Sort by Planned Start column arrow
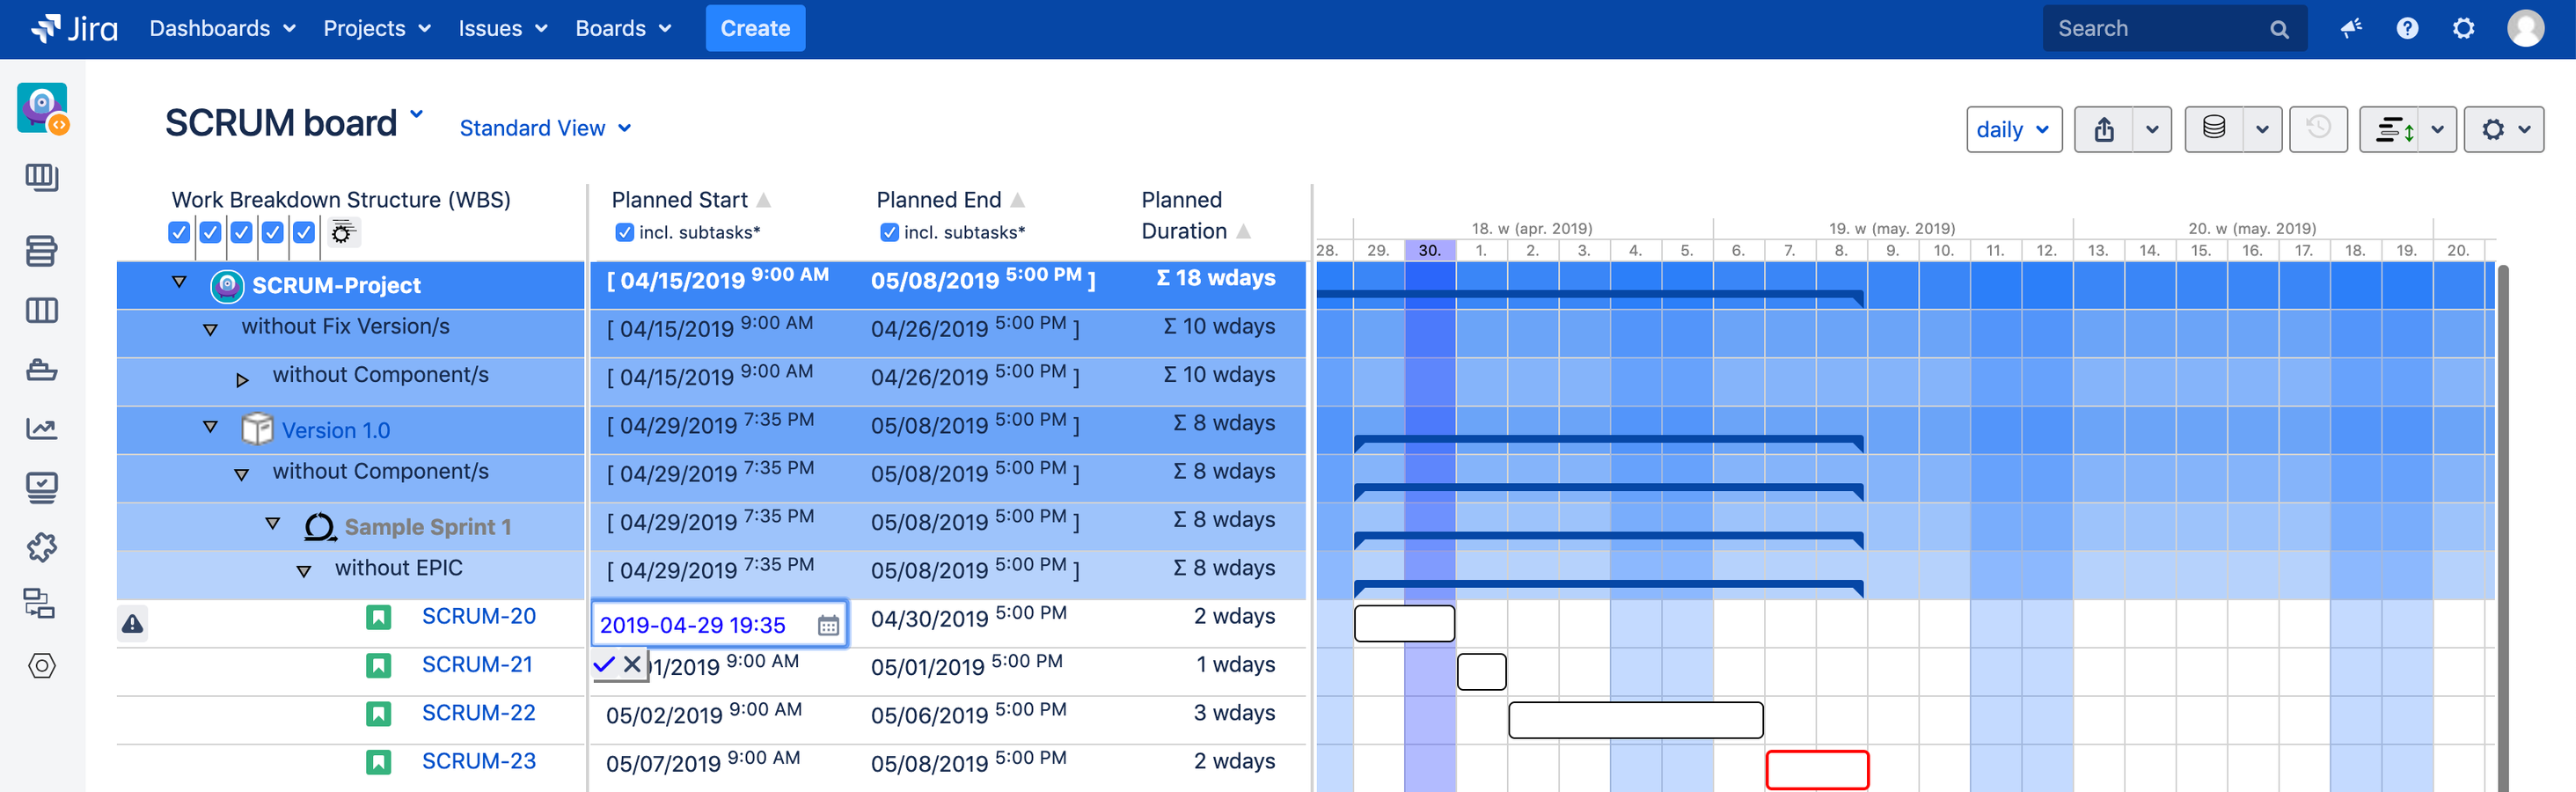 pyautogui.click(x=763, y=200)
